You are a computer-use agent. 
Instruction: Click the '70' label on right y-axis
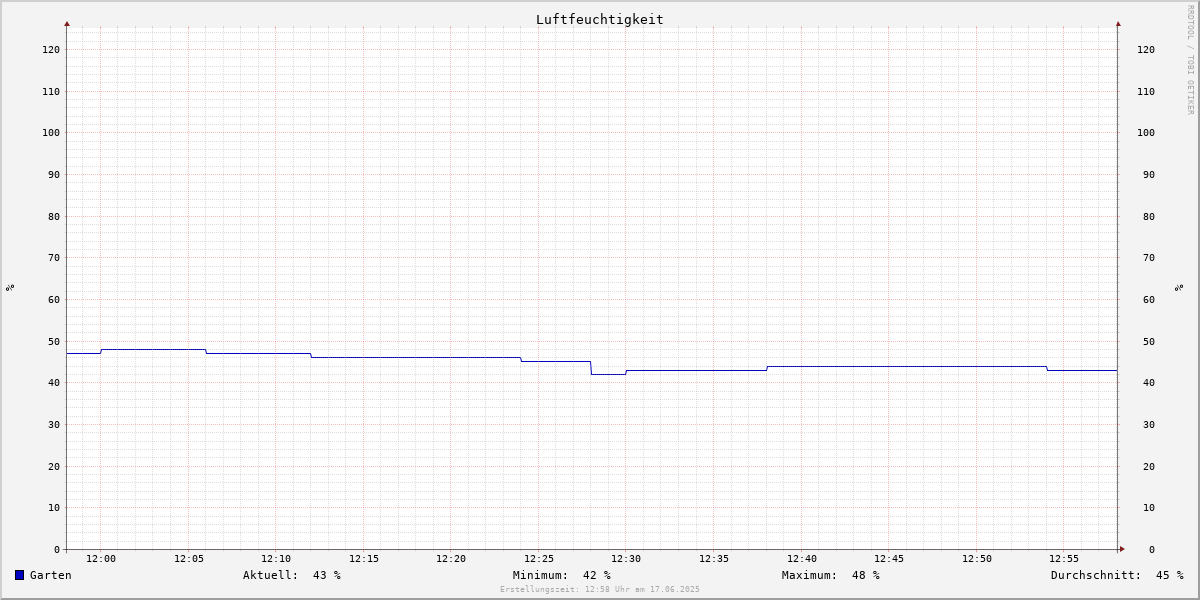pos(1149,257)
